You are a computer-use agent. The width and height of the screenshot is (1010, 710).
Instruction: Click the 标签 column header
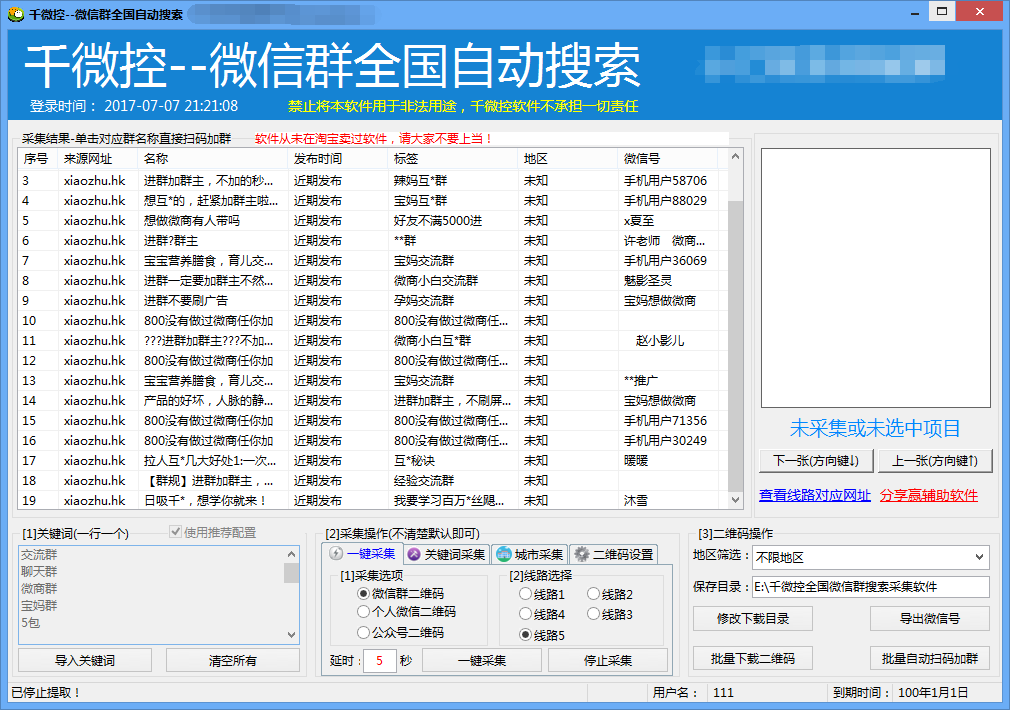tap(453, 158)
